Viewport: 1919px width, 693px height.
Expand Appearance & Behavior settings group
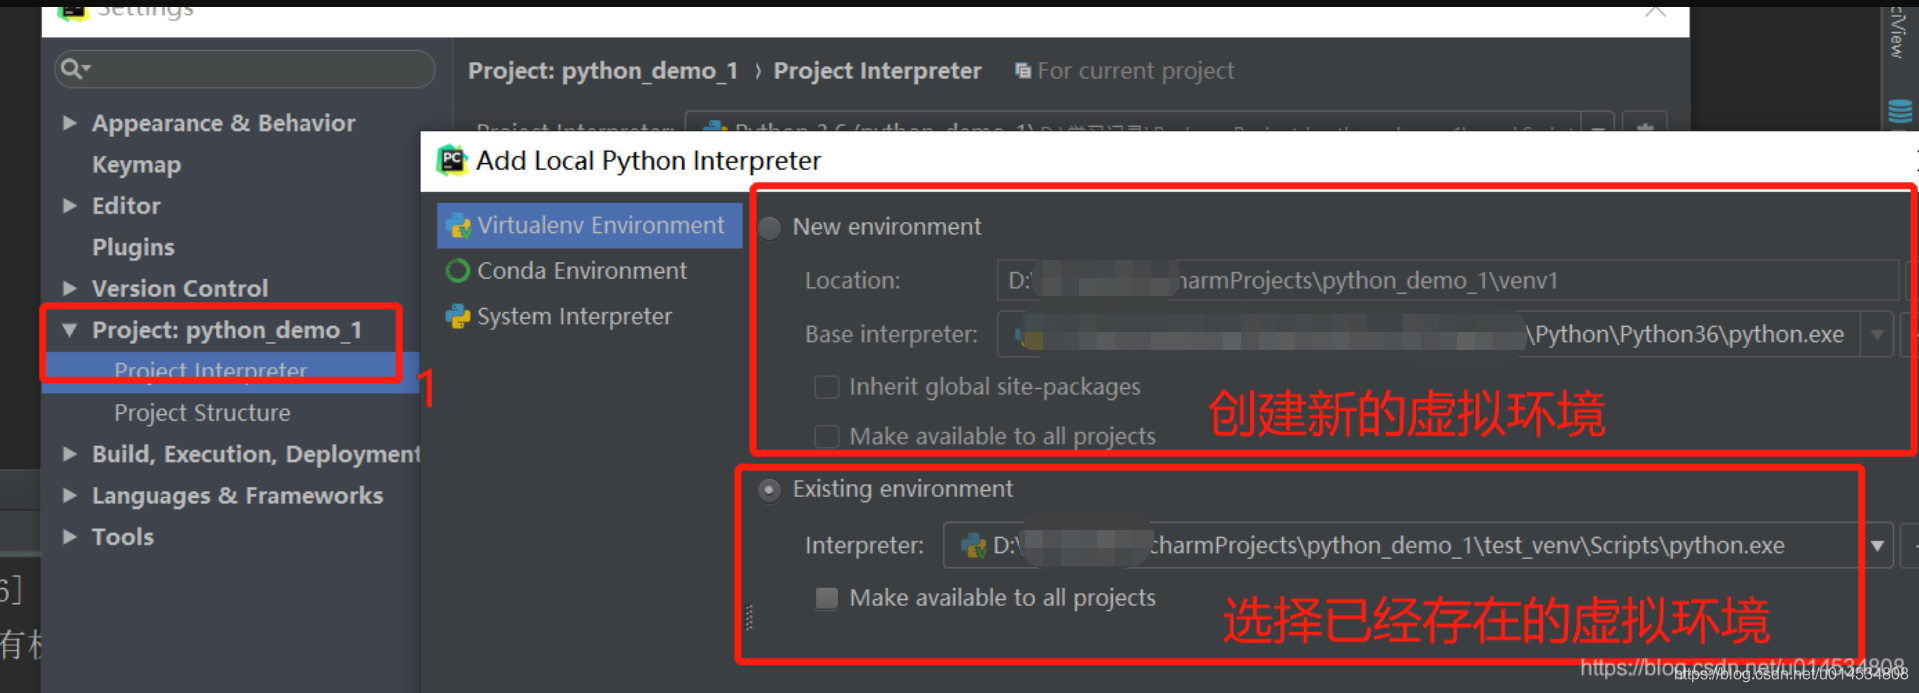click(69, 123)
